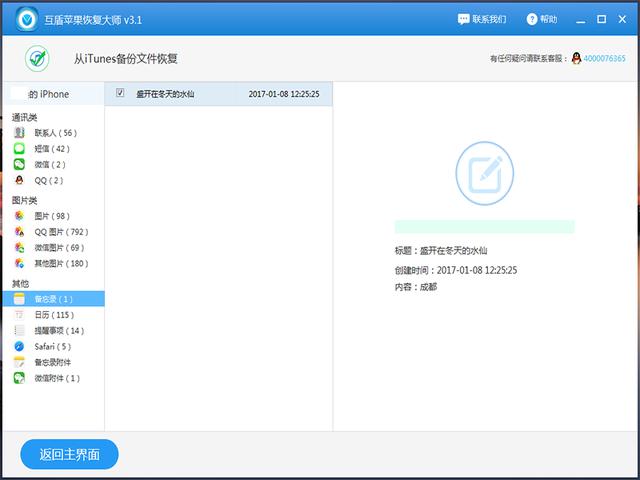The height and width of the screenshot is (480, 640).
Task: Select the 联系人 contacts icon
Action: (19, 133)
